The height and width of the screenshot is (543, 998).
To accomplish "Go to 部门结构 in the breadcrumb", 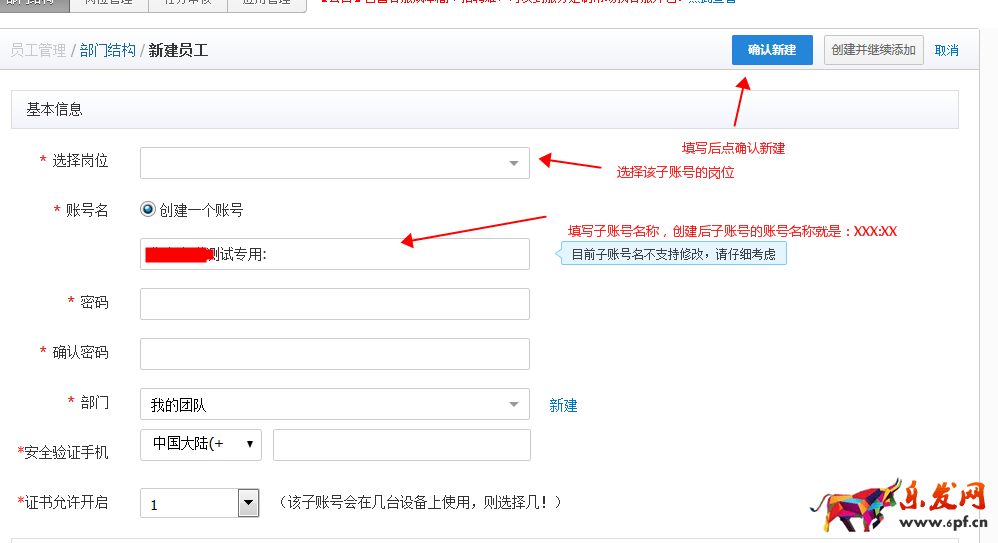I will [x=108, y=50].
